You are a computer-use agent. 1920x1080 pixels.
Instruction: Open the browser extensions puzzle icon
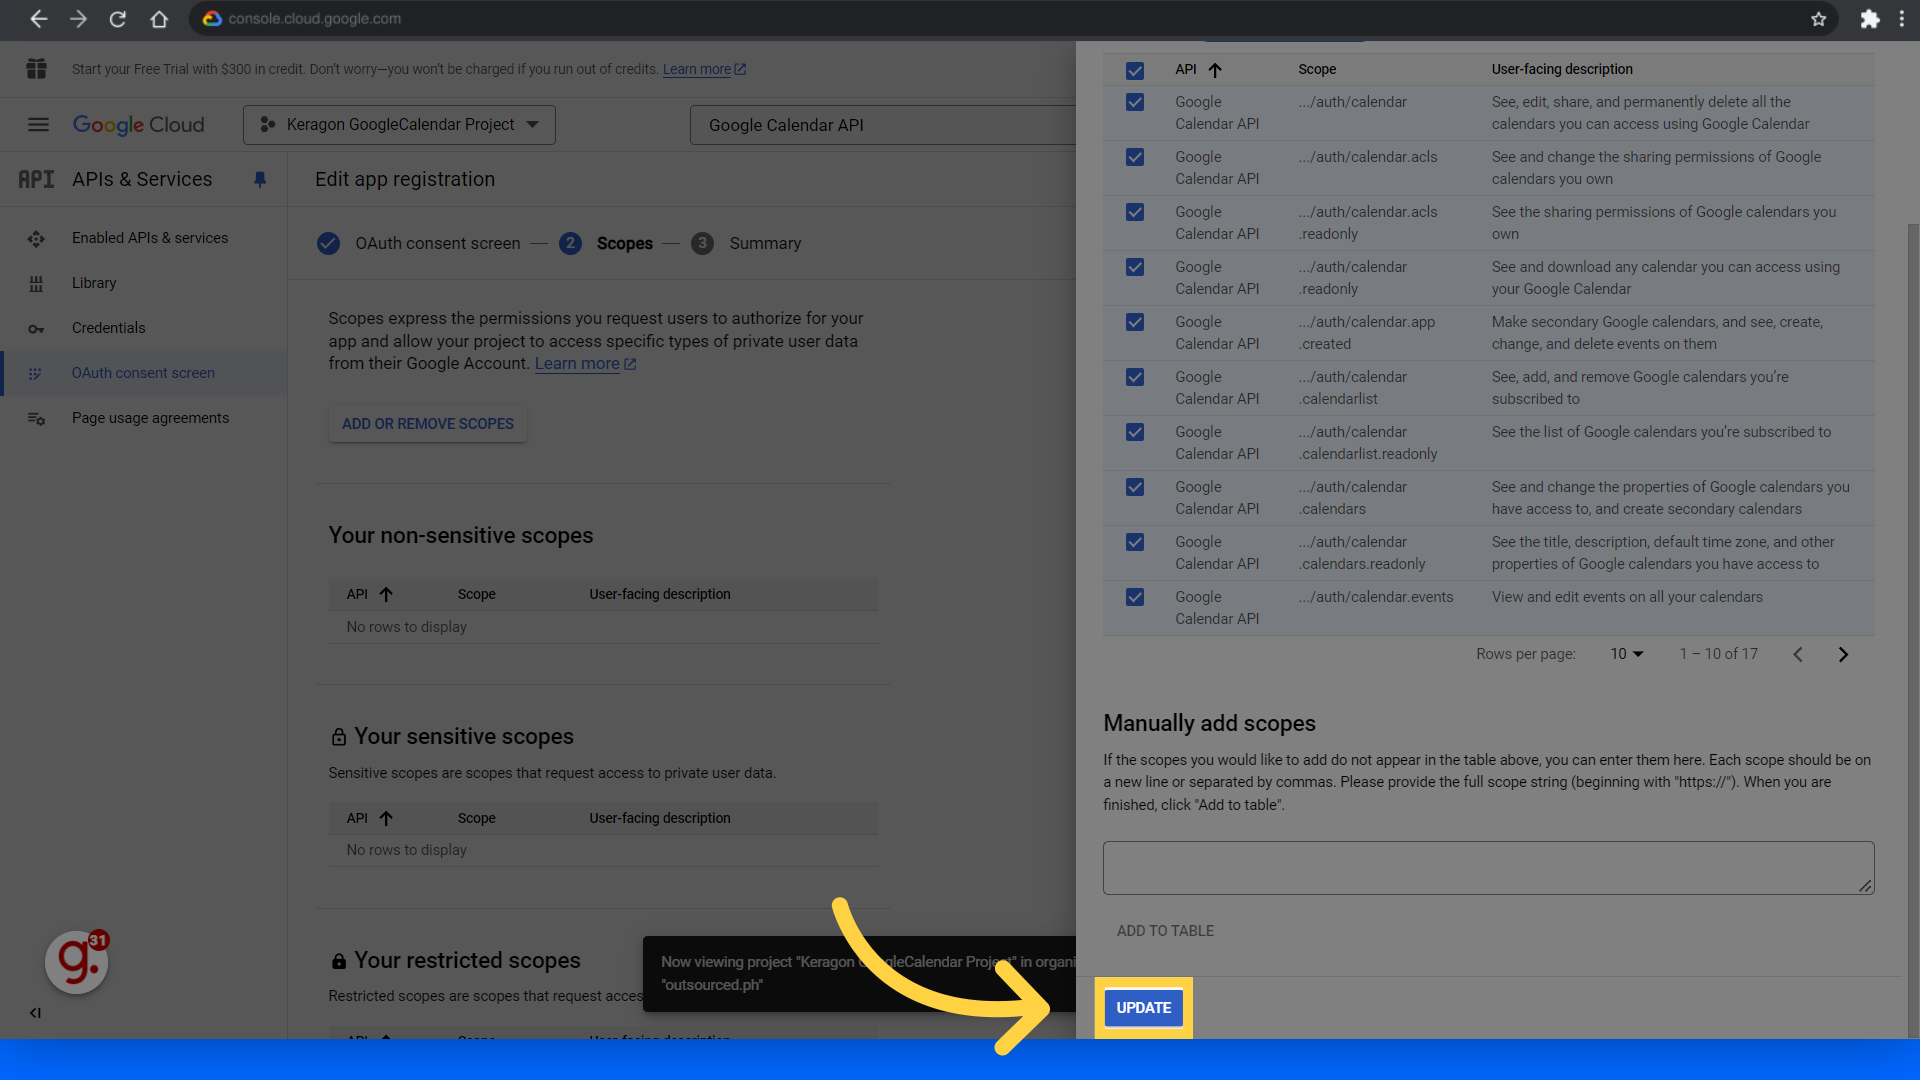pos(1869,19)
